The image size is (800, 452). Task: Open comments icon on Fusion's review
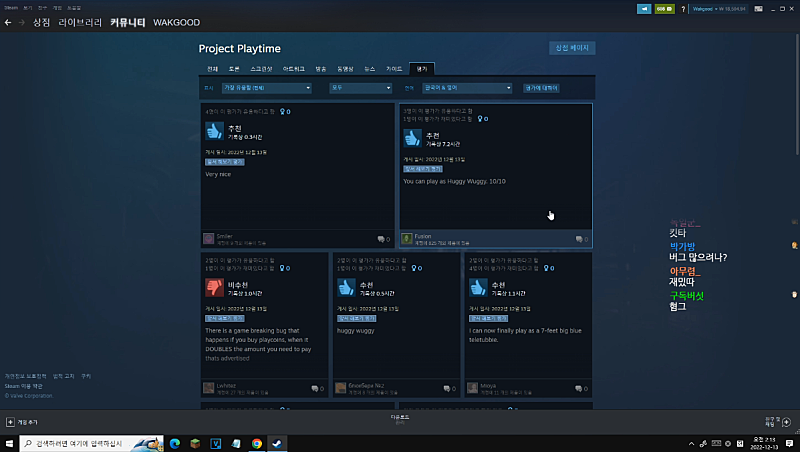[581, 239]
